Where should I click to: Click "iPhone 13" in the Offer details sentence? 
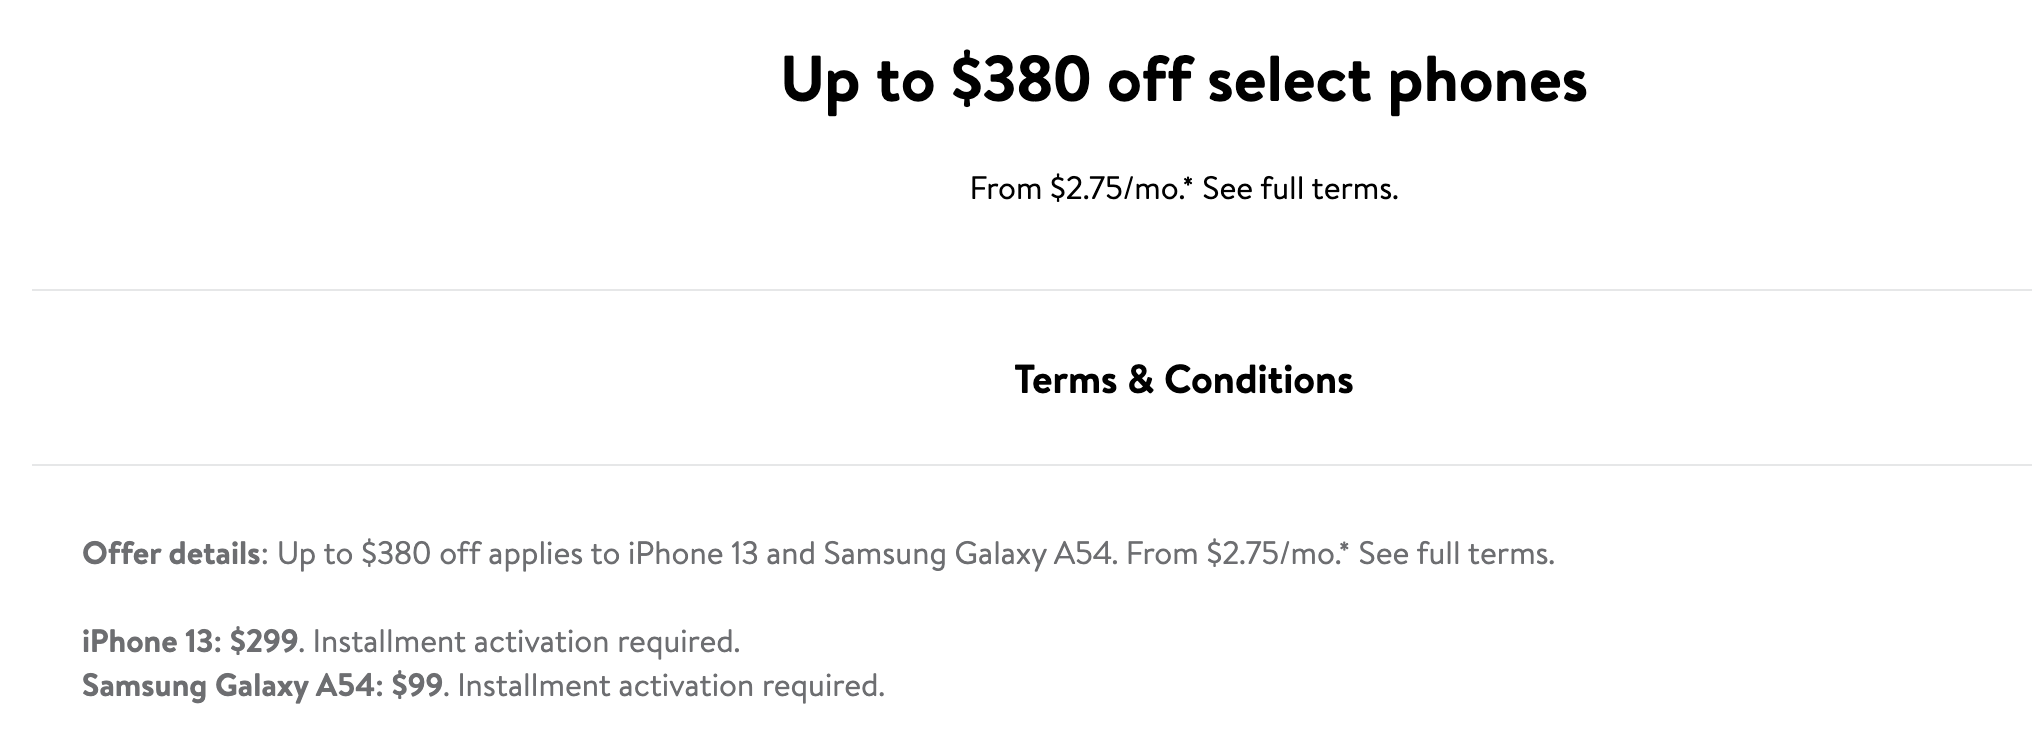693,553
